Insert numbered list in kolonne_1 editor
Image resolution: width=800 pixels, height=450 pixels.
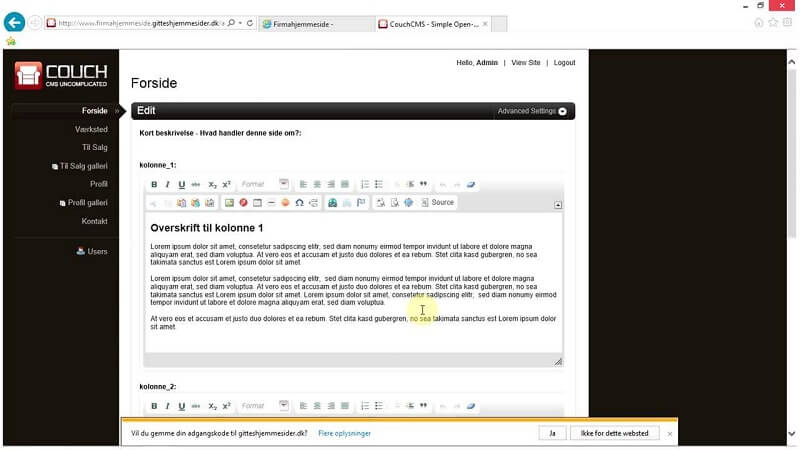365,184
